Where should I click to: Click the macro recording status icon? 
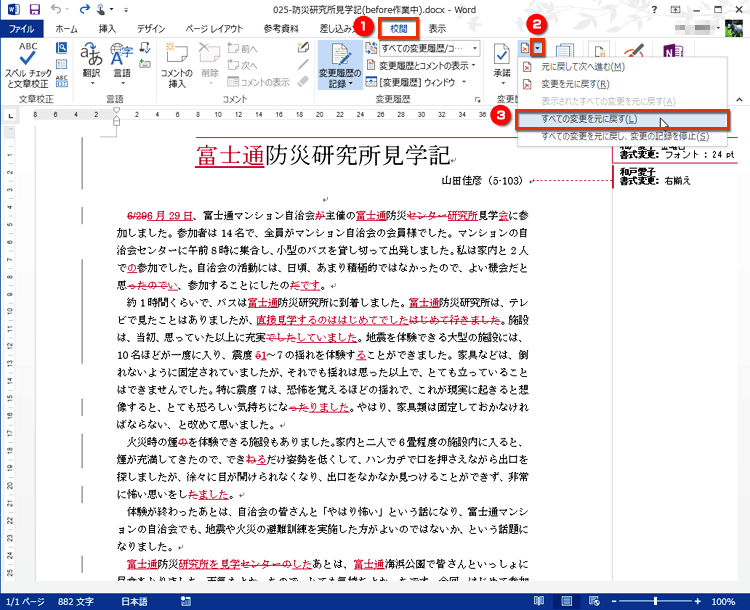pos(186,601)
